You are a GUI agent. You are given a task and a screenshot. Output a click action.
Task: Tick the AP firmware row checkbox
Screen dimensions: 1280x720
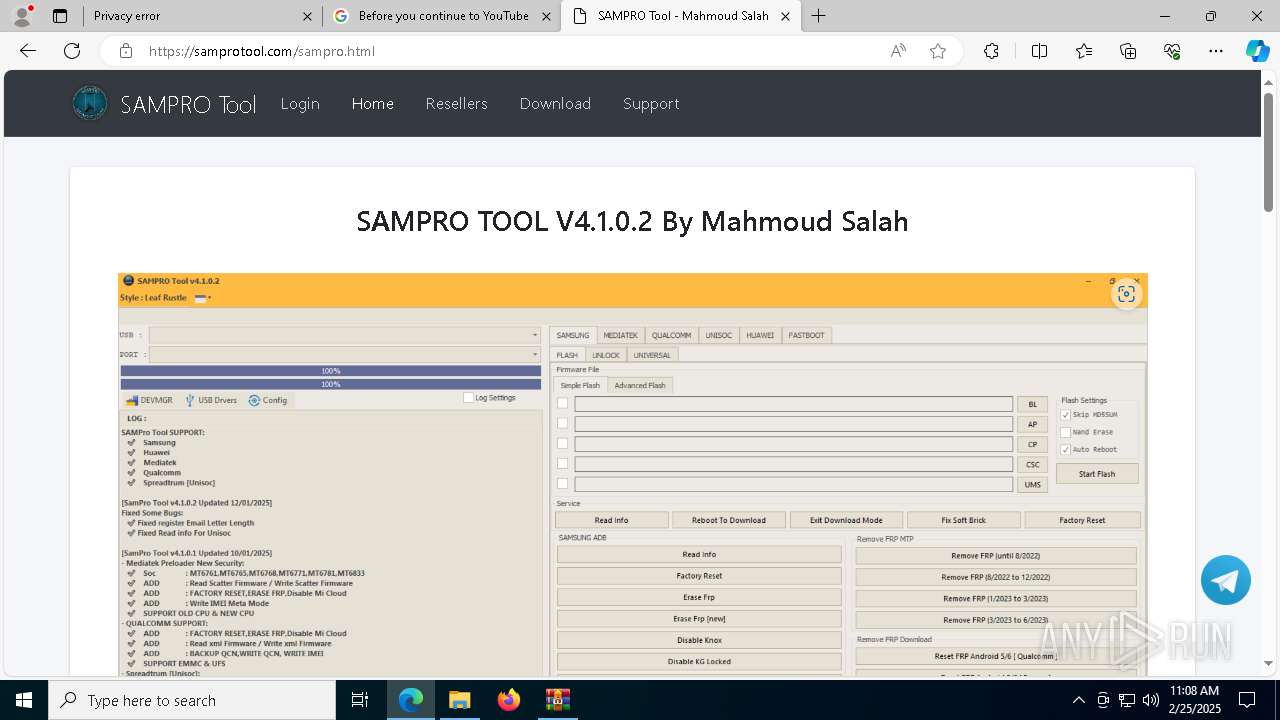[562, 424]
